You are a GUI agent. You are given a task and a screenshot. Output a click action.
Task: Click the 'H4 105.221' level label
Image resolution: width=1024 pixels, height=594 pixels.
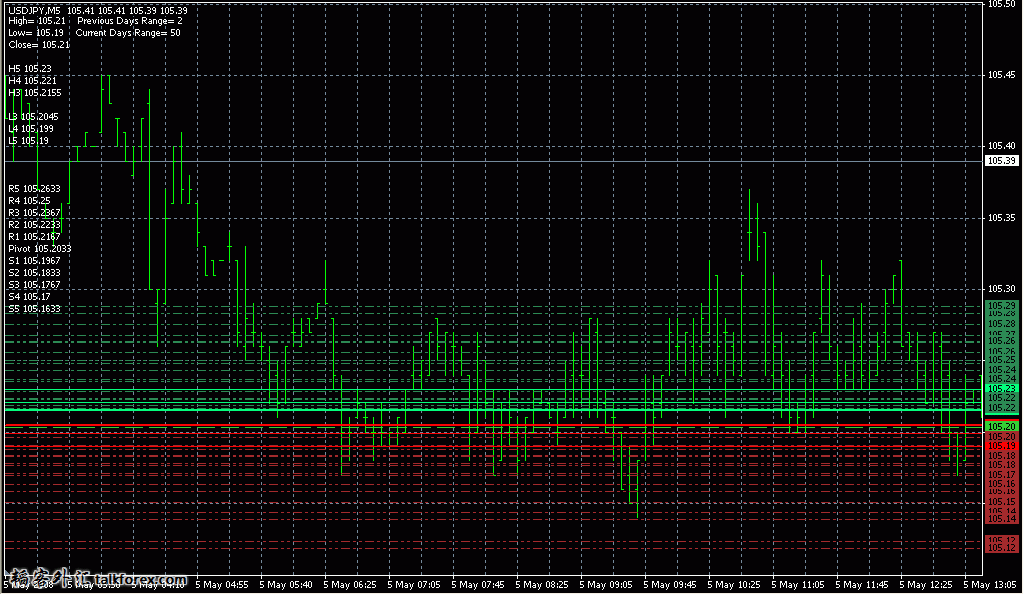(32, 80)
